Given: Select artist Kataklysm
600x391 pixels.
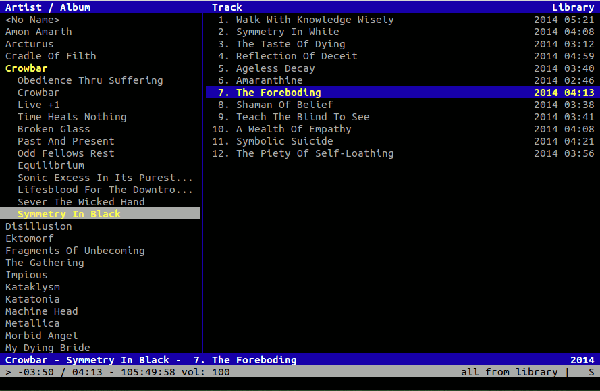Looking at the screenshot, I should pos(33,287).
